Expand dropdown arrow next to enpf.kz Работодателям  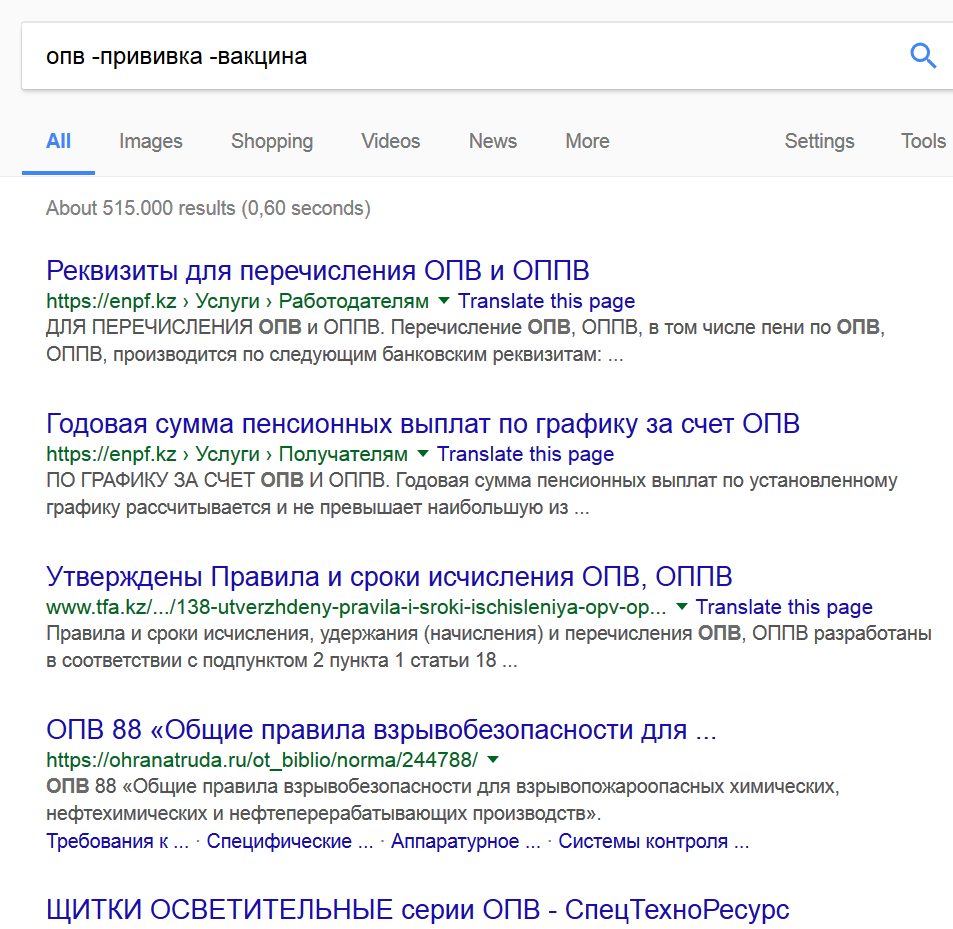click(x=443, y=301)
